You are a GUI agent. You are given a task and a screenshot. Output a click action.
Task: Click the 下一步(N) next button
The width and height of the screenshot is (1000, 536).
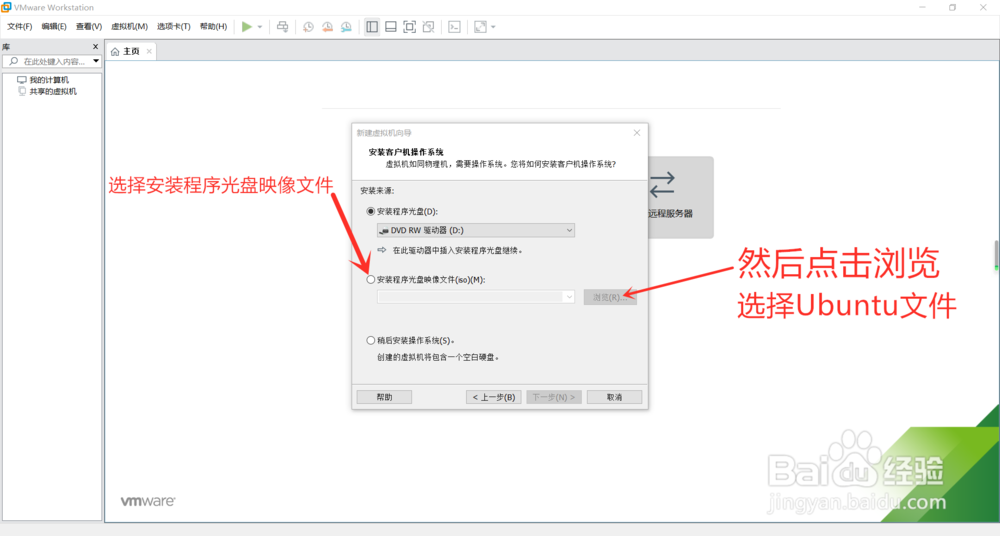(x=554, y=397)
